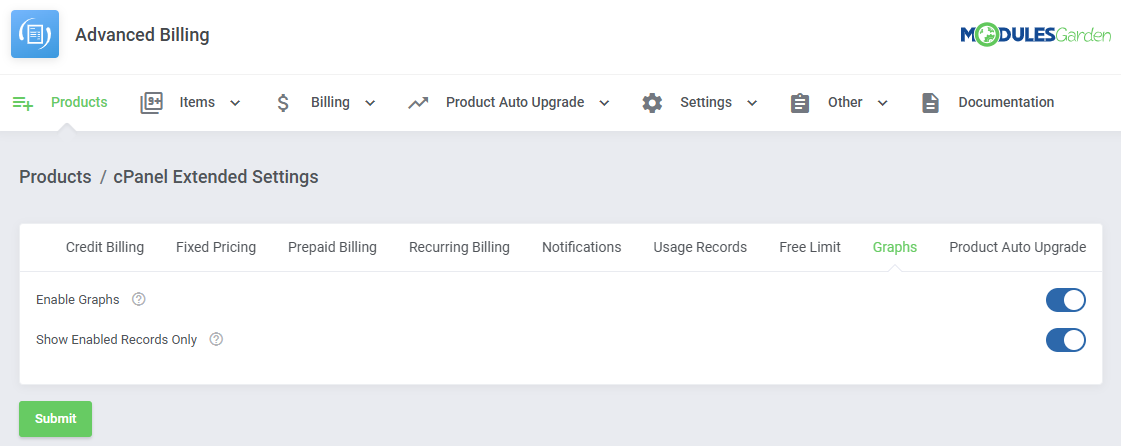1121x446 pixels.
Task: Open the Items menu label
Action: 197,102
